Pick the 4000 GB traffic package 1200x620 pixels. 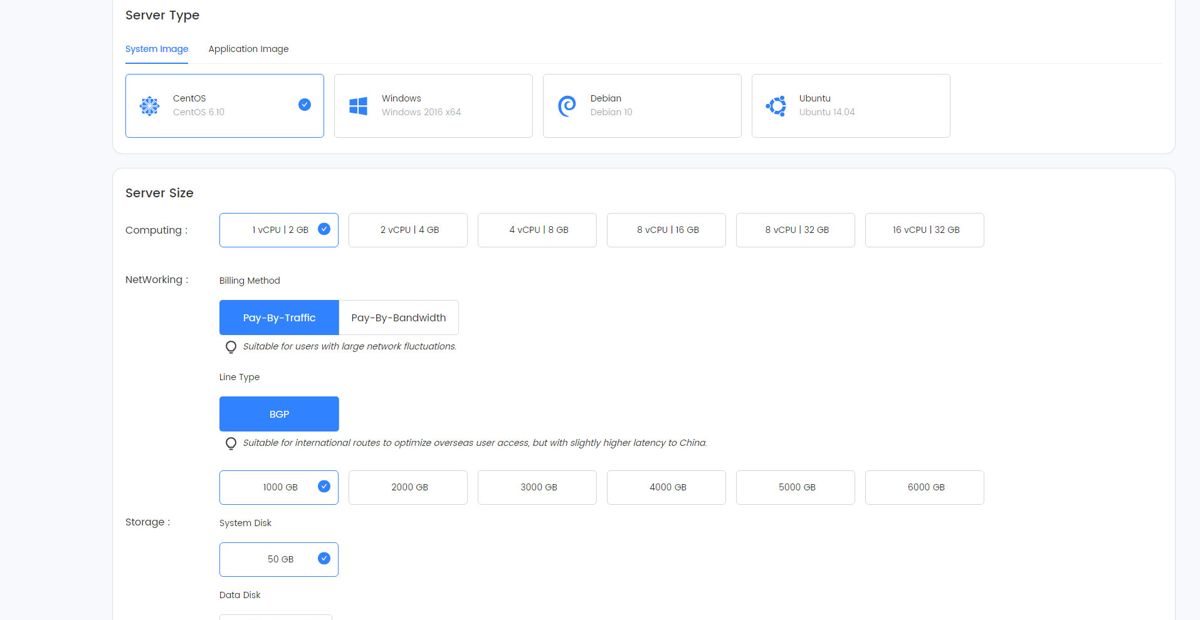click(666, 487)
